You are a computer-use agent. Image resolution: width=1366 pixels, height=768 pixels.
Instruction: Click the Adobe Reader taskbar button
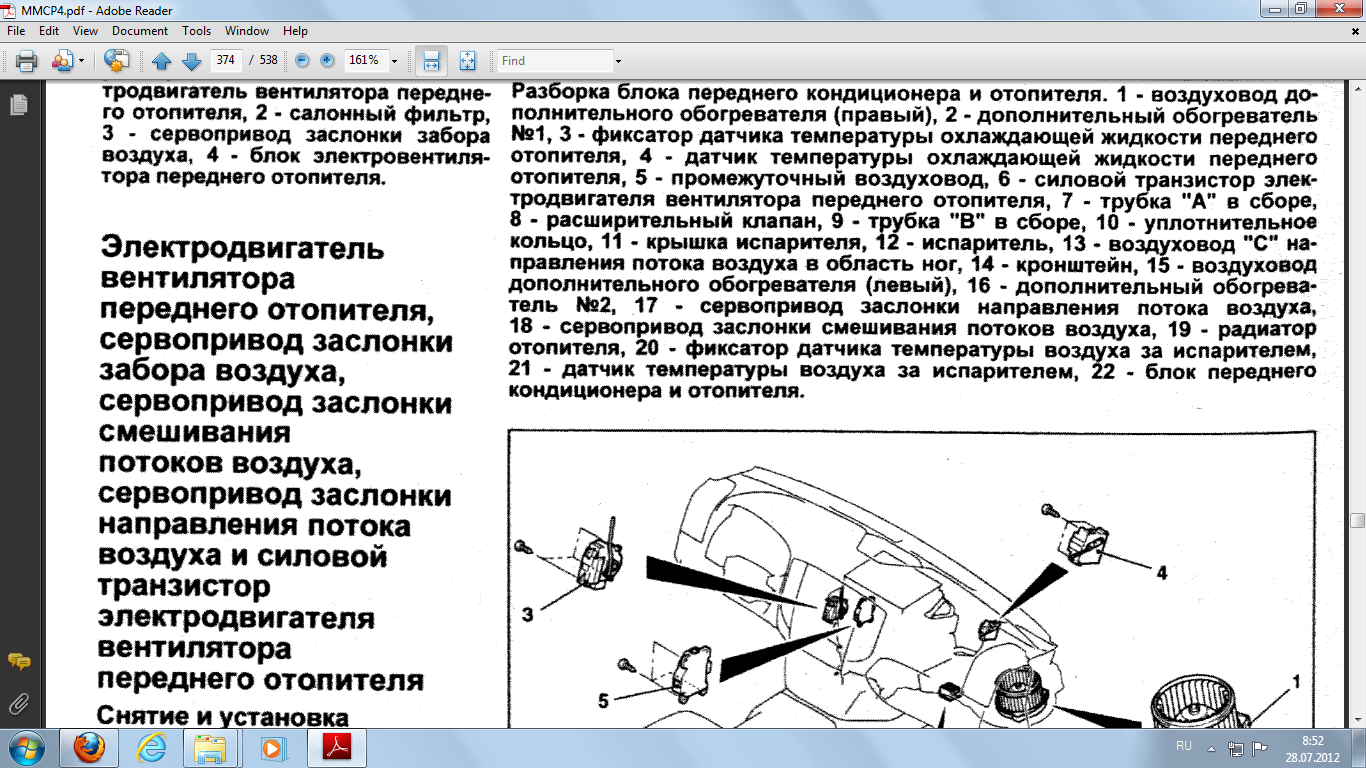click(x=335, y=748)
